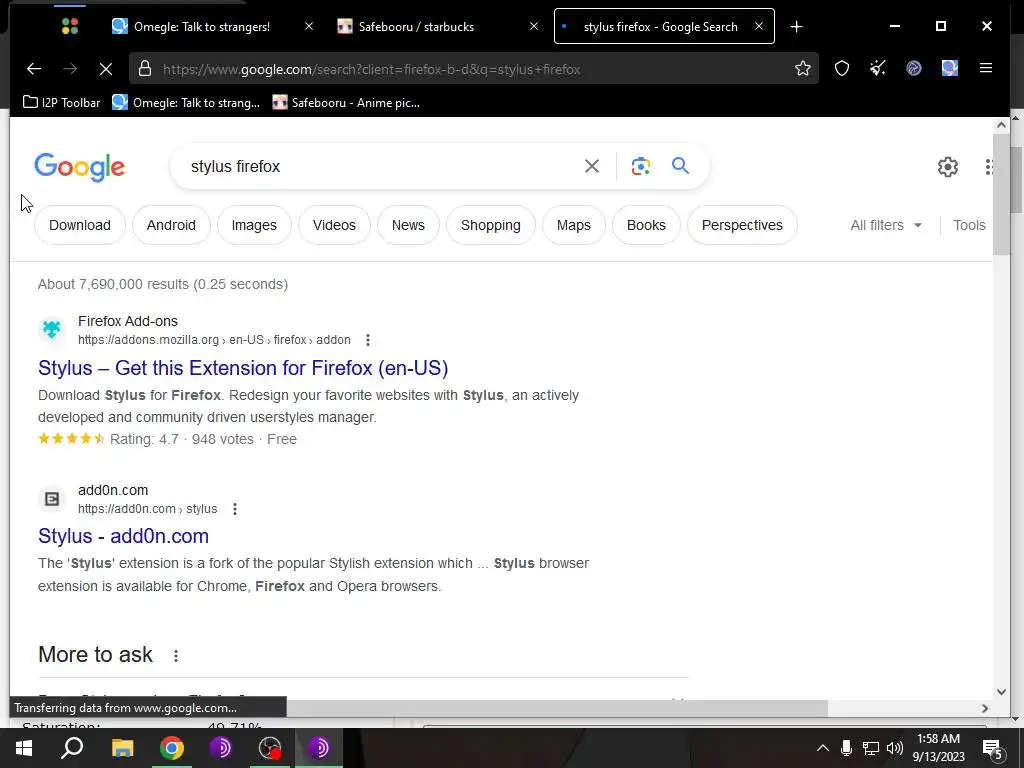This screenshot has width=1024, height=768.
Task: Open Safebooru - Anime pic bookmark
Action: click(x=346, y=103)
